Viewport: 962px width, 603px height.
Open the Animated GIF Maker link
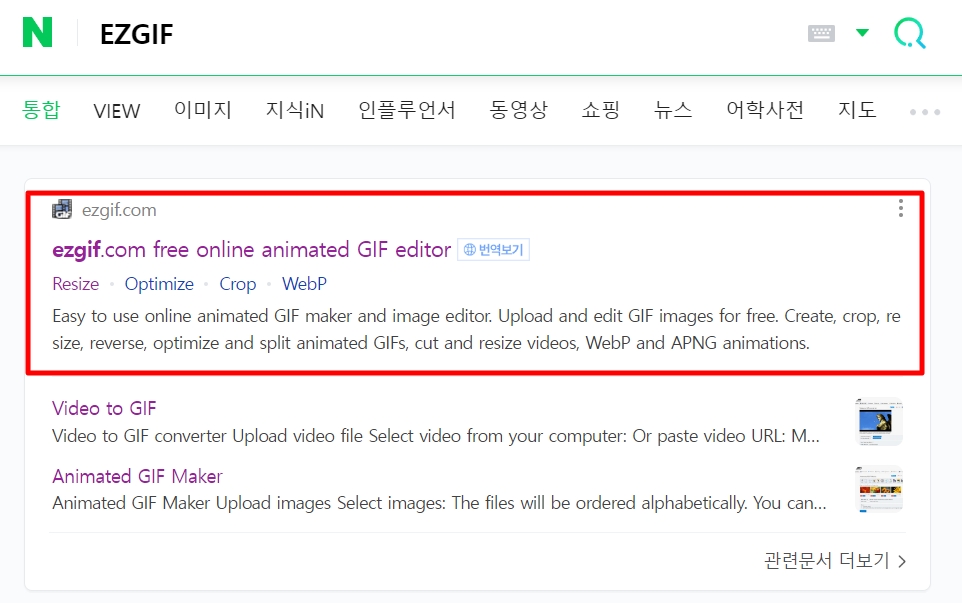[x=137, y=476]
